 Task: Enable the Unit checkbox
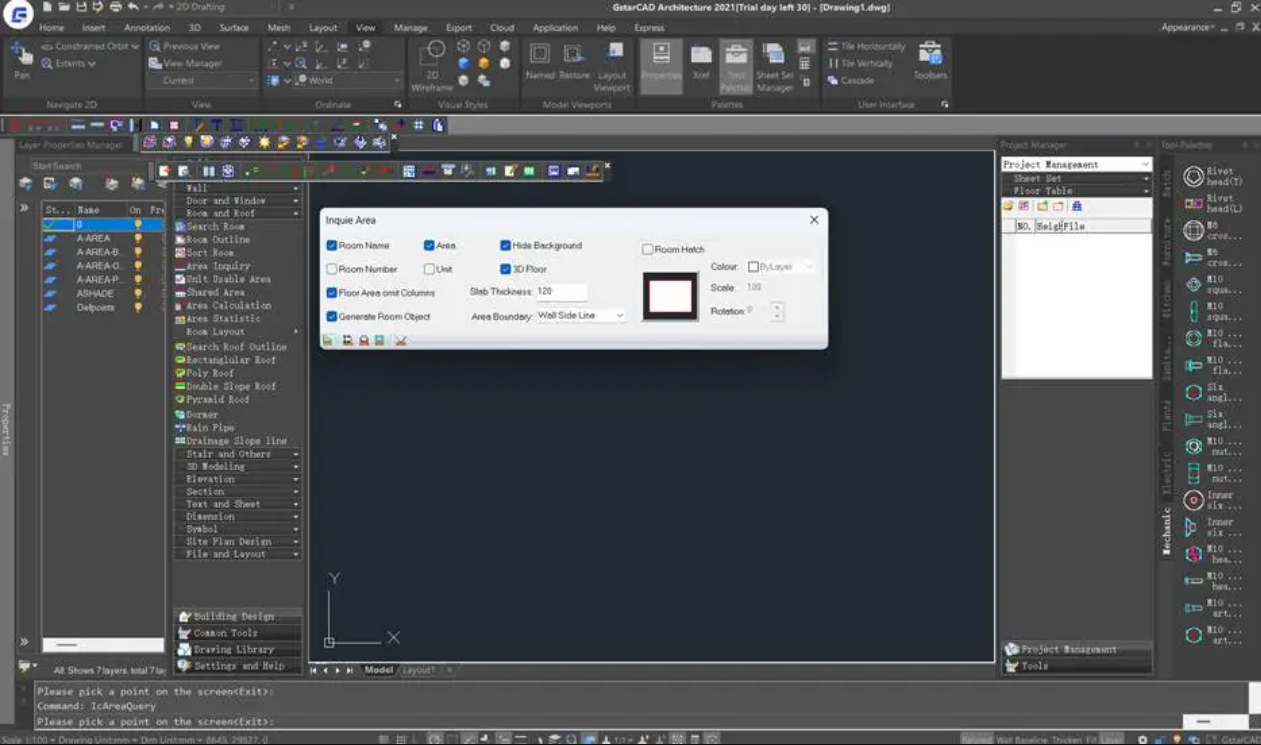tap(429, 269)
